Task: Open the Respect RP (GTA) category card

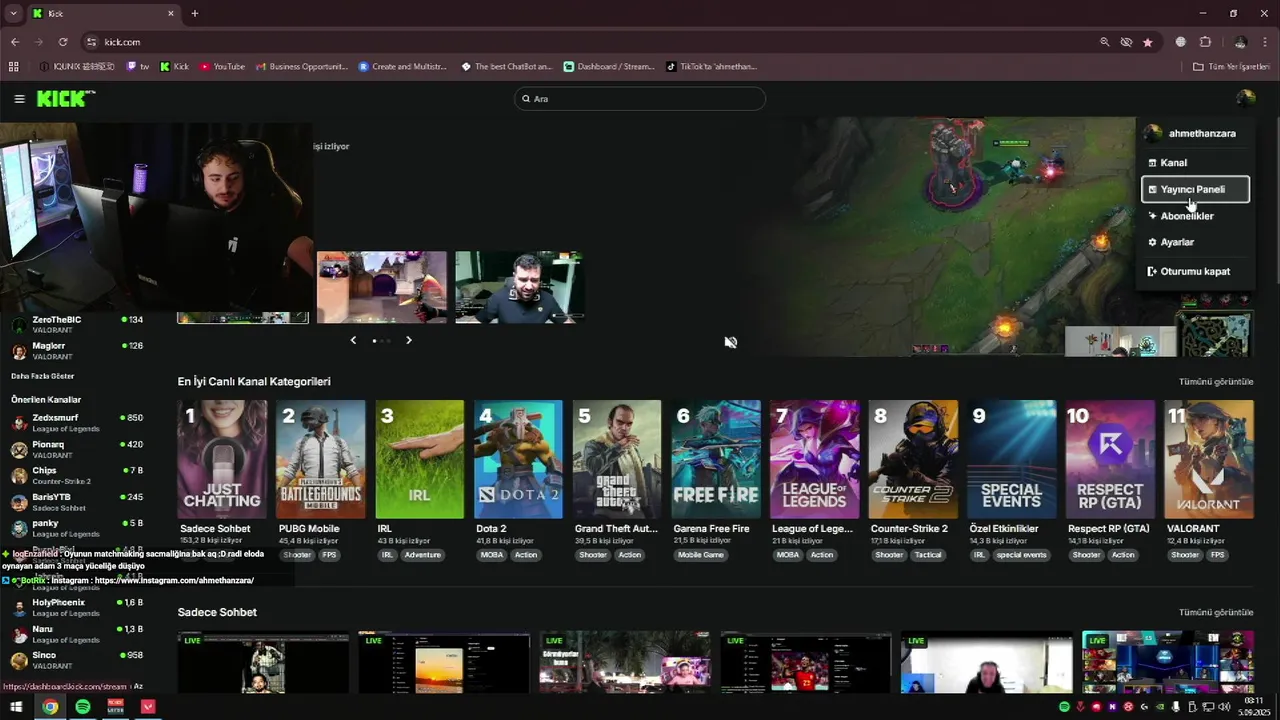Action: point(1111,459)
